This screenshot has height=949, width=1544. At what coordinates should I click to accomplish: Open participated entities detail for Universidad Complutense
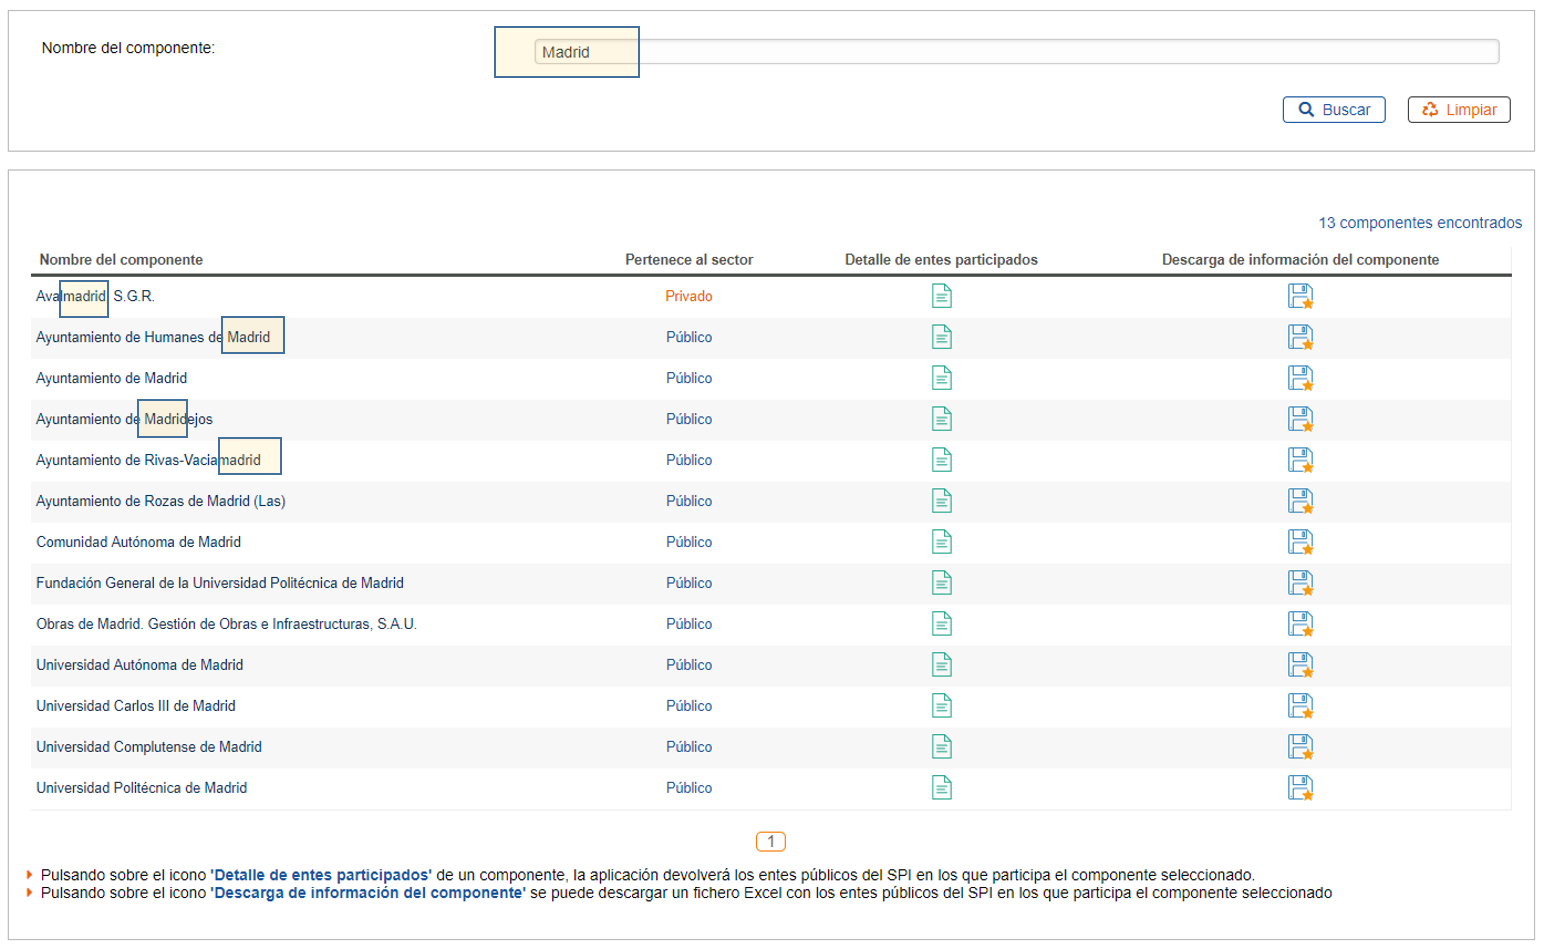[941, 747]
